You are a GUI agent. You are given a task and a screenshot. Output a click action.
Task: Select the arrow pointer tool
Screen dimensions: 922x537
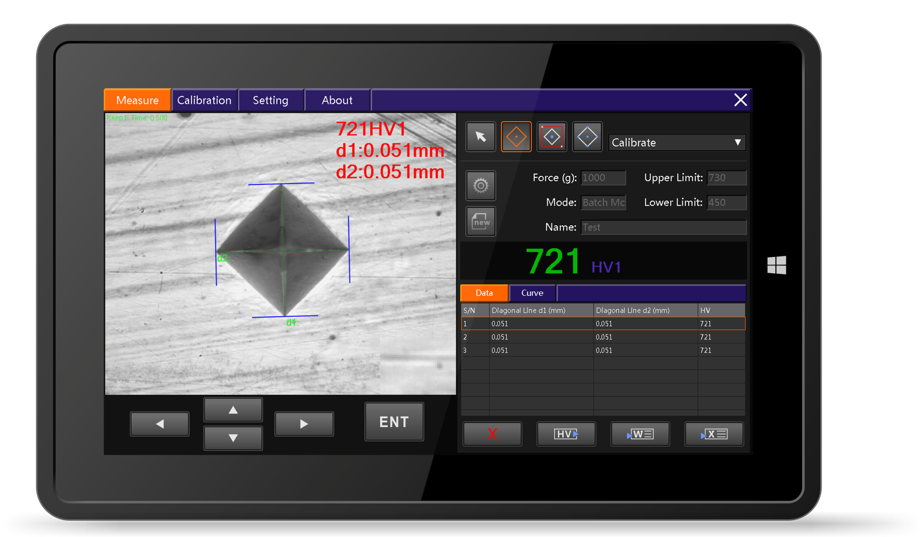click(481, 137)
